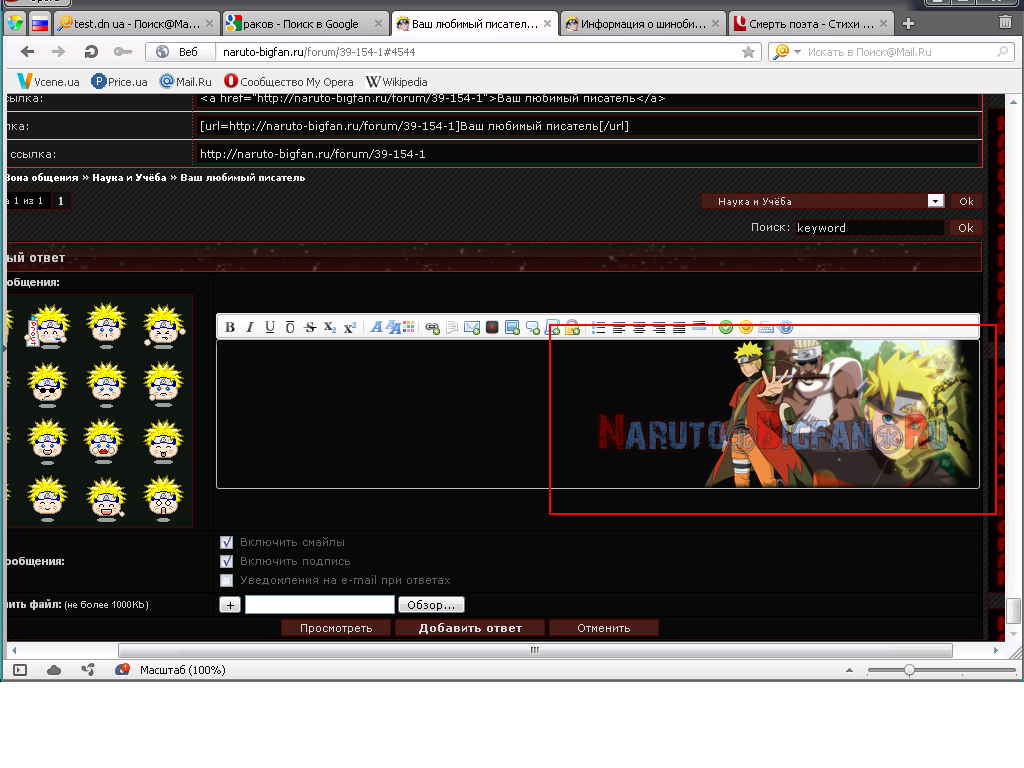
Task: Click the back navigation arrow
Action: 27,52
